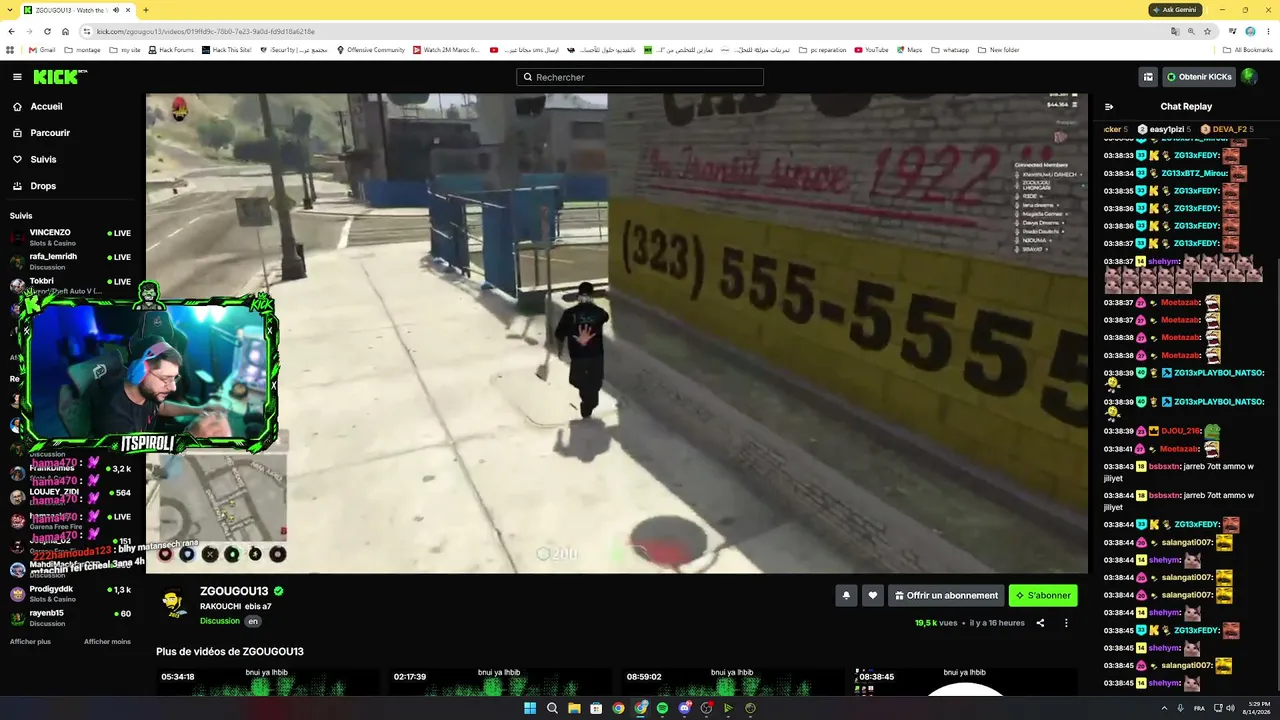Open Accueil in the sidebar
This screenshot has width=1280, height=720.
click(46, 107)
